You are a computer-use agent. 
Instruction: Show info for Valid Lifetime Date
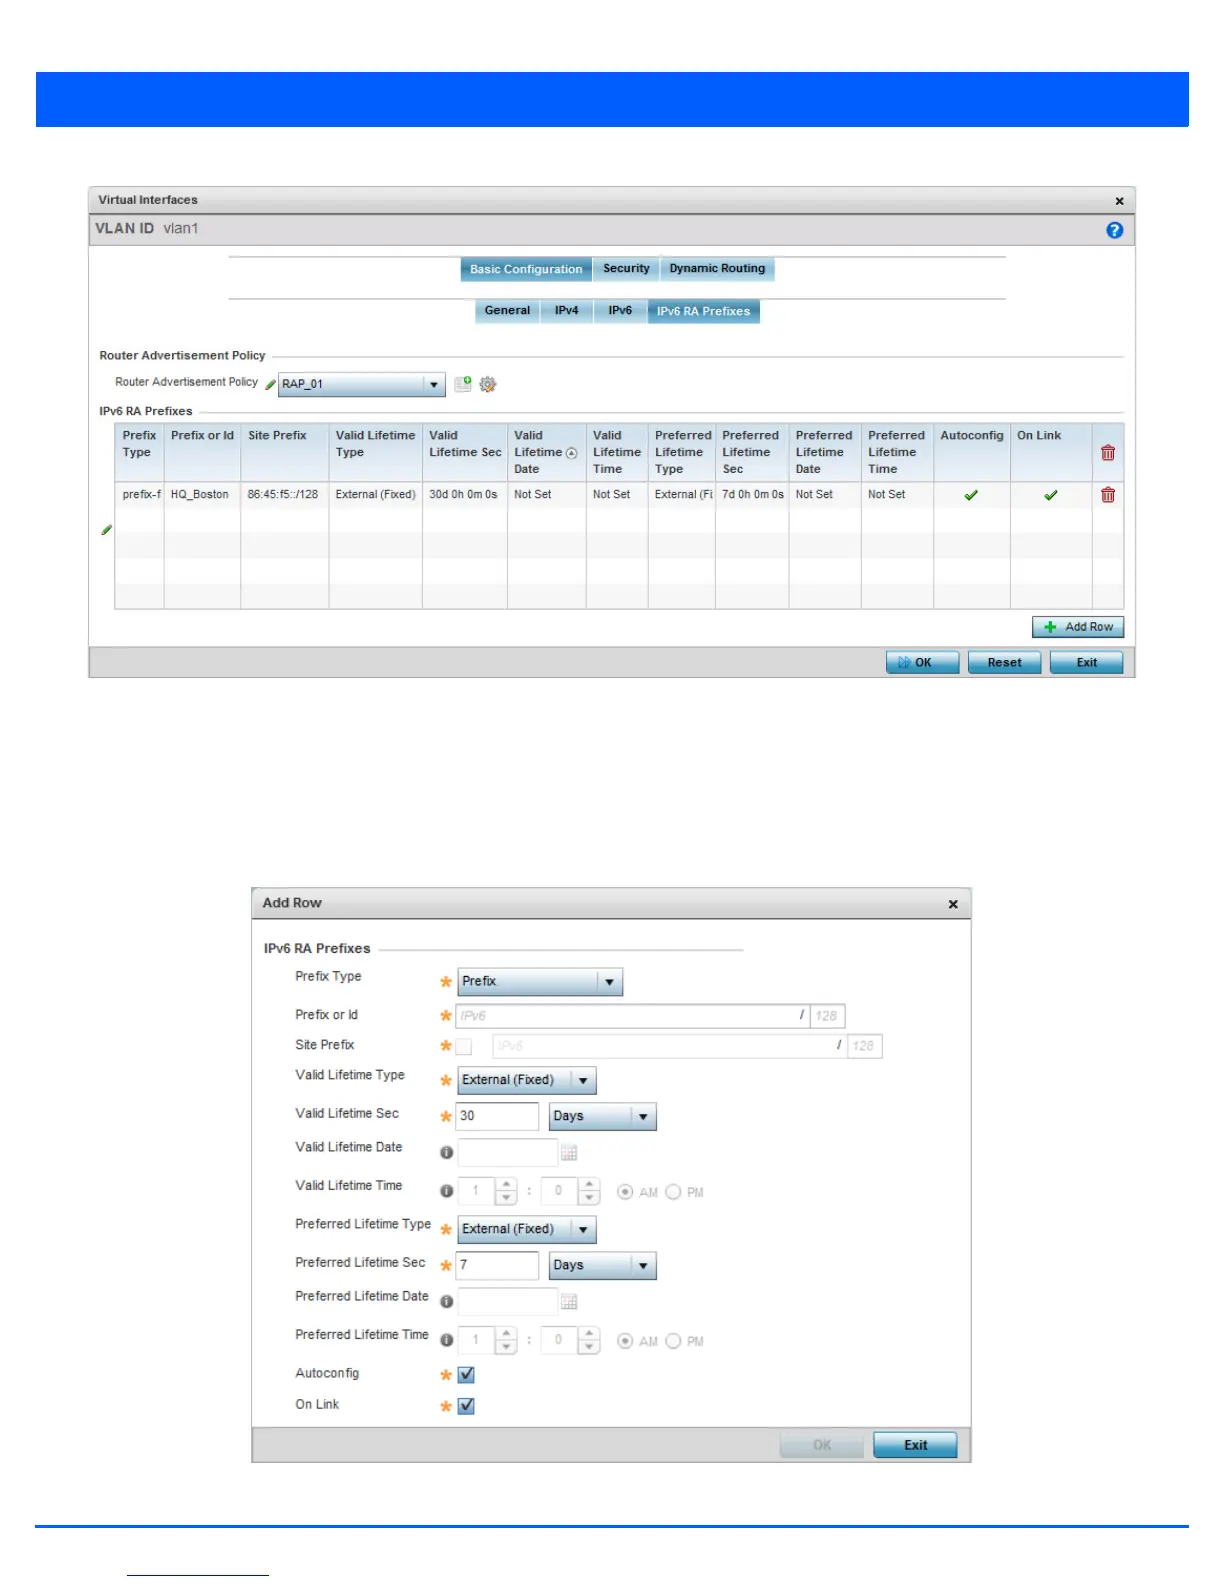point(446,1153)
